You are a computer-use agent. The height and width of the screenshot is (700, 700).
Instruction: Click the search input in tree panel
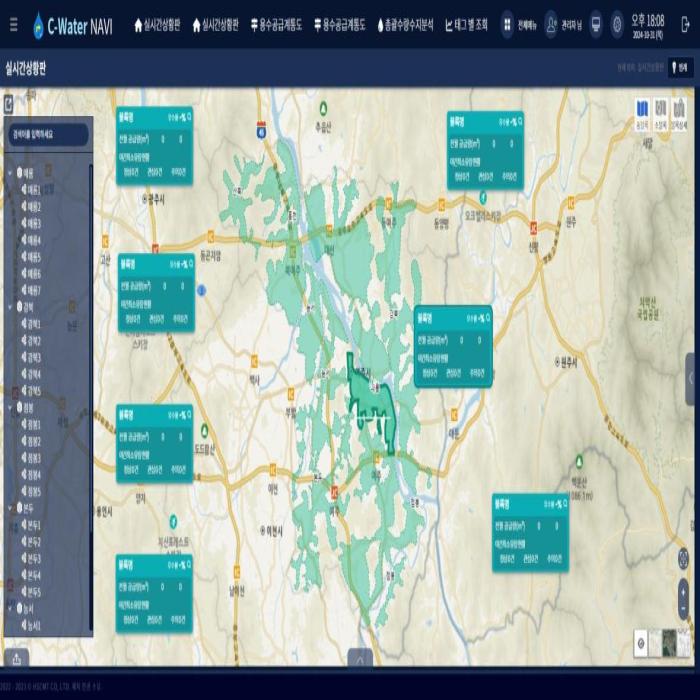tap(48, 134)
